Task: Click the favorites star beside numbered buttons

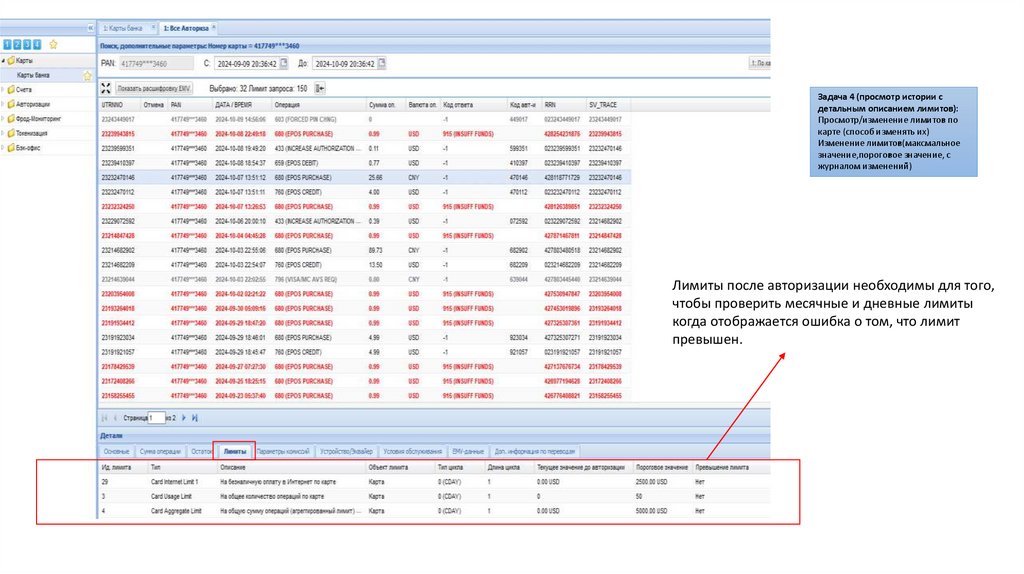Action: pyautogui.click(x=53, y=45)
